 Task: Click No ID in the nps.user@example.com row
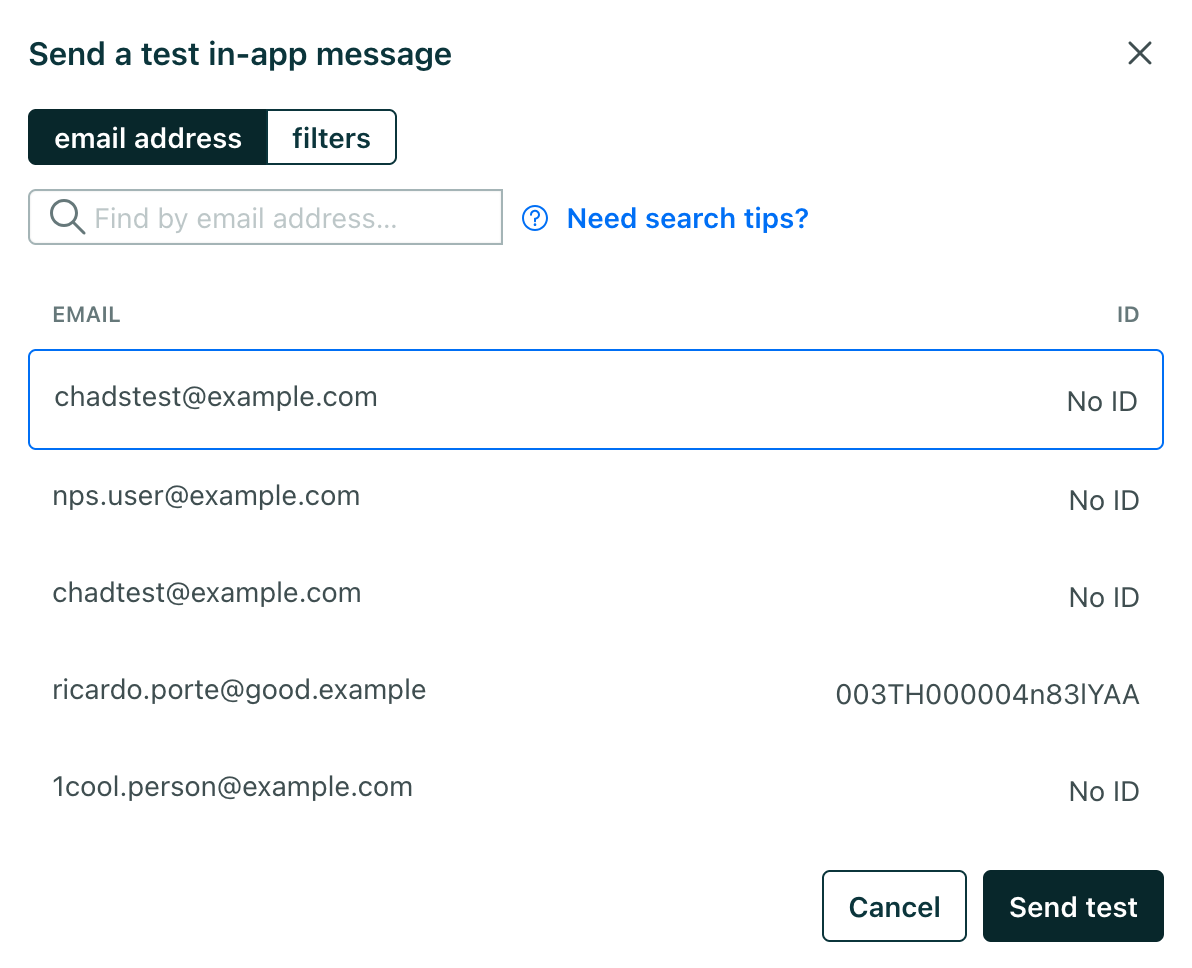(1103, 501)
